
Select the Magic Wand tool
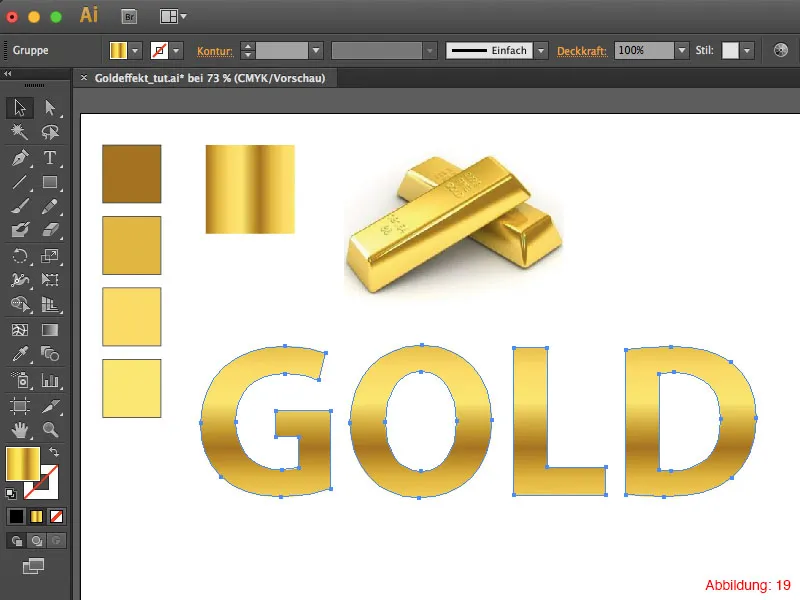click(x=20, y=132)
